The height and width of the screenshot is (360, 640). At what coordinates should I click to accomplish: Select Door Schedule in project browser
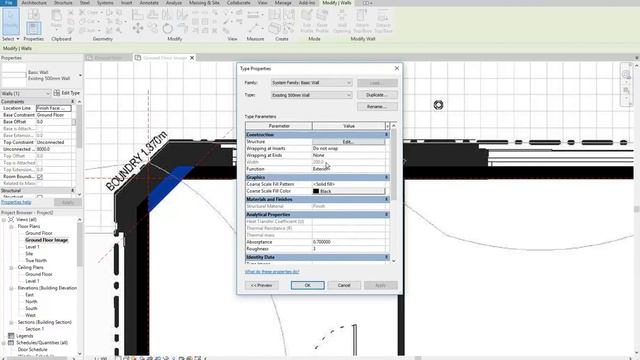click(32, 350)
